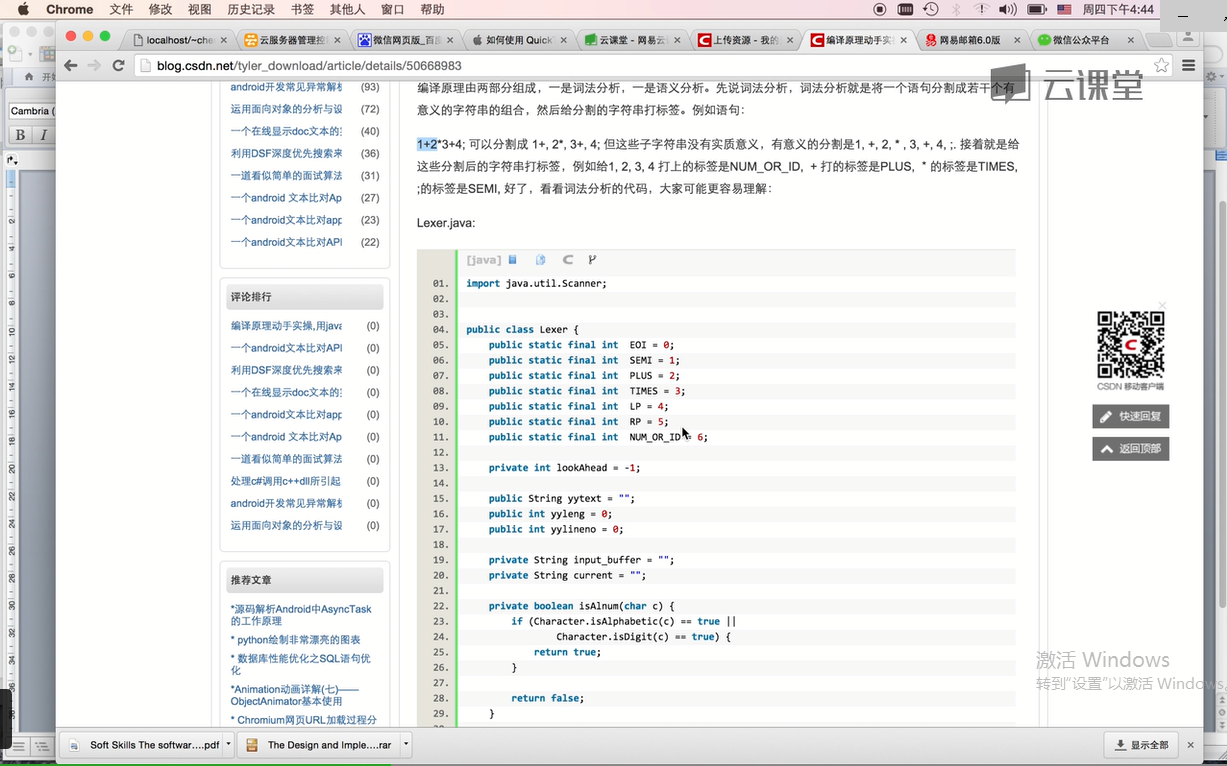The height and width of the screenshot is (766, 1227).
Task: Switch to the 云课堂 - 网易云 tab
Action: pyautogui.click(x=630, y=40)
